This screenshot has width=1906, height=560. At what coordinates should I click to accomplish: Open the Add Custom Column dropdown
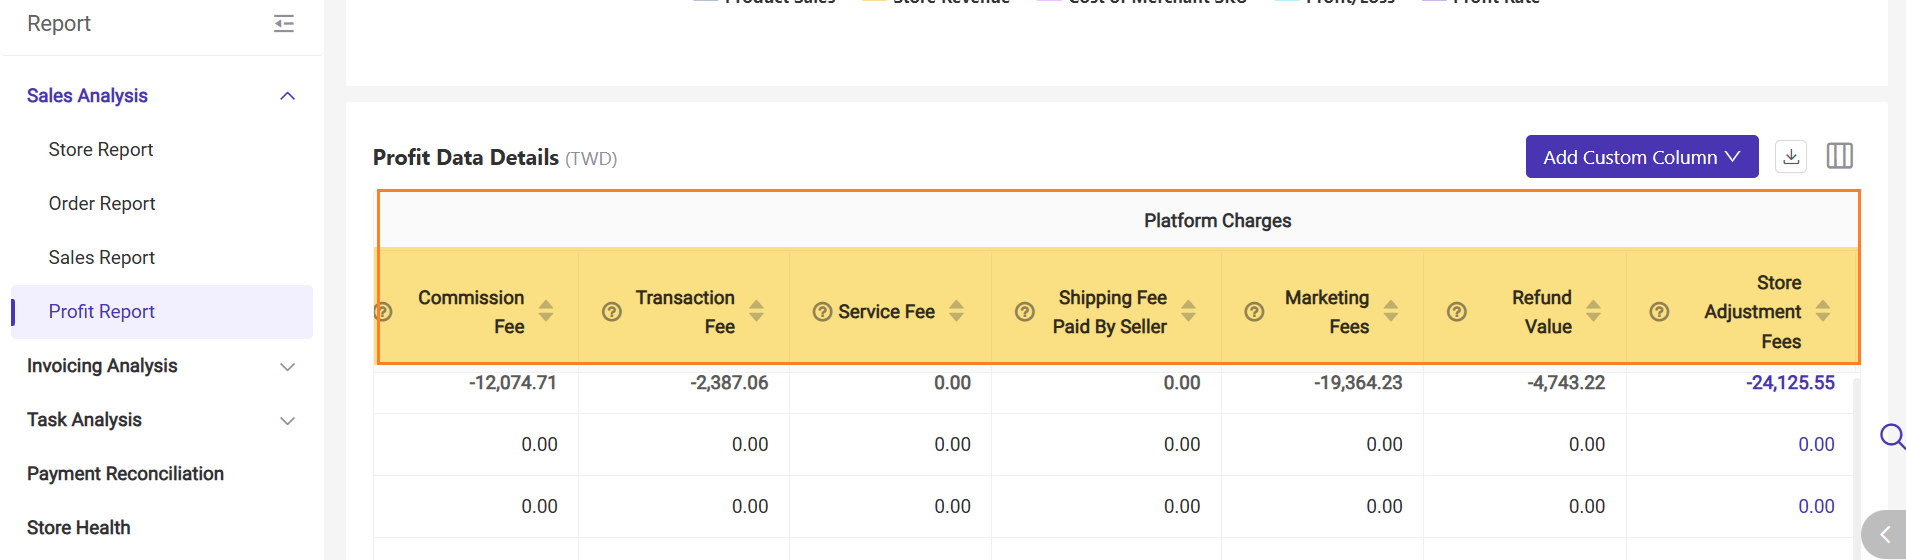tap(1641, 157)
